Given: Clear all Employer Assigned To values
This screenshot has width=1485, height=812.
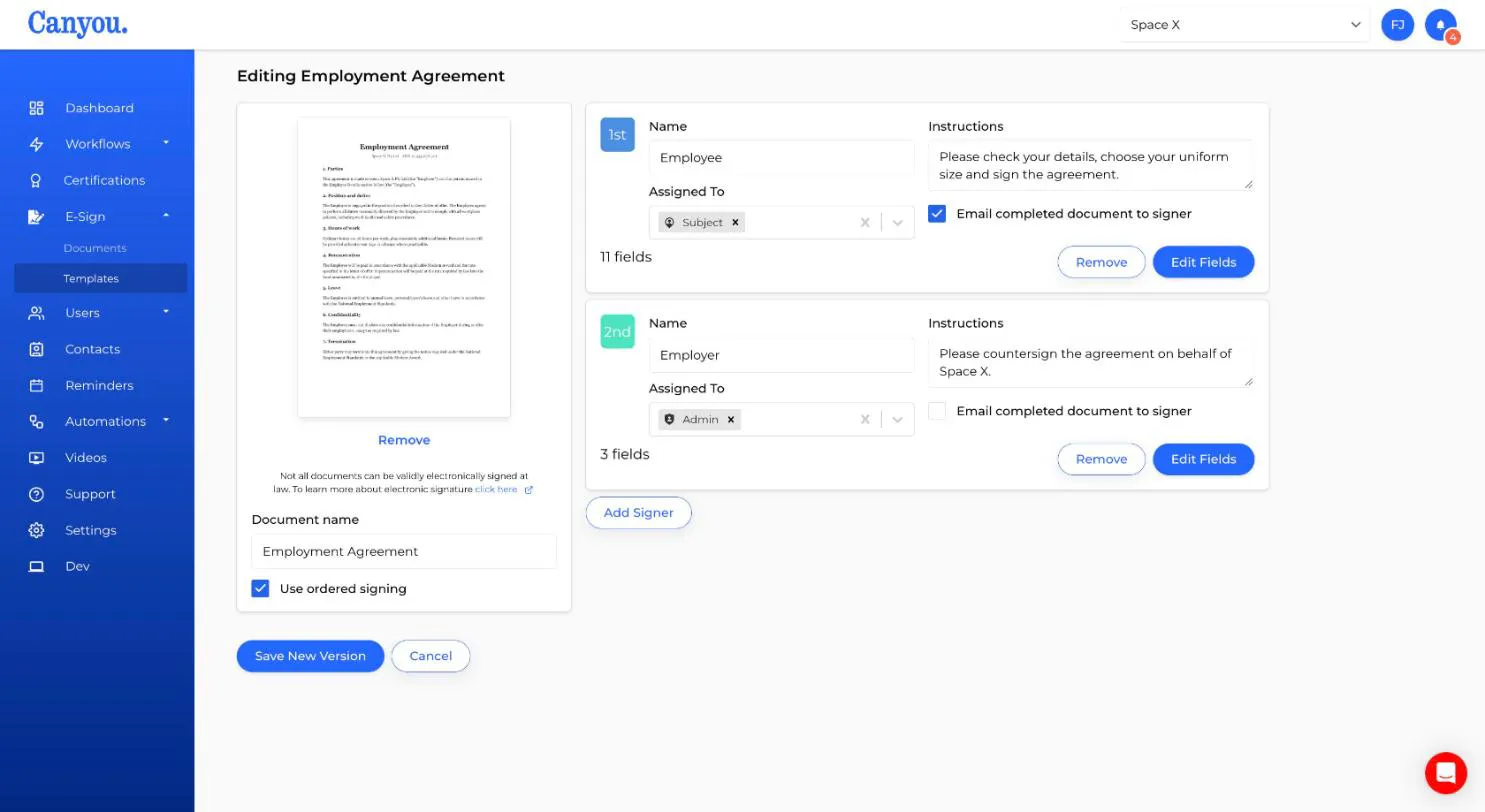Looking at the screenshot, I should coord(865,419).
